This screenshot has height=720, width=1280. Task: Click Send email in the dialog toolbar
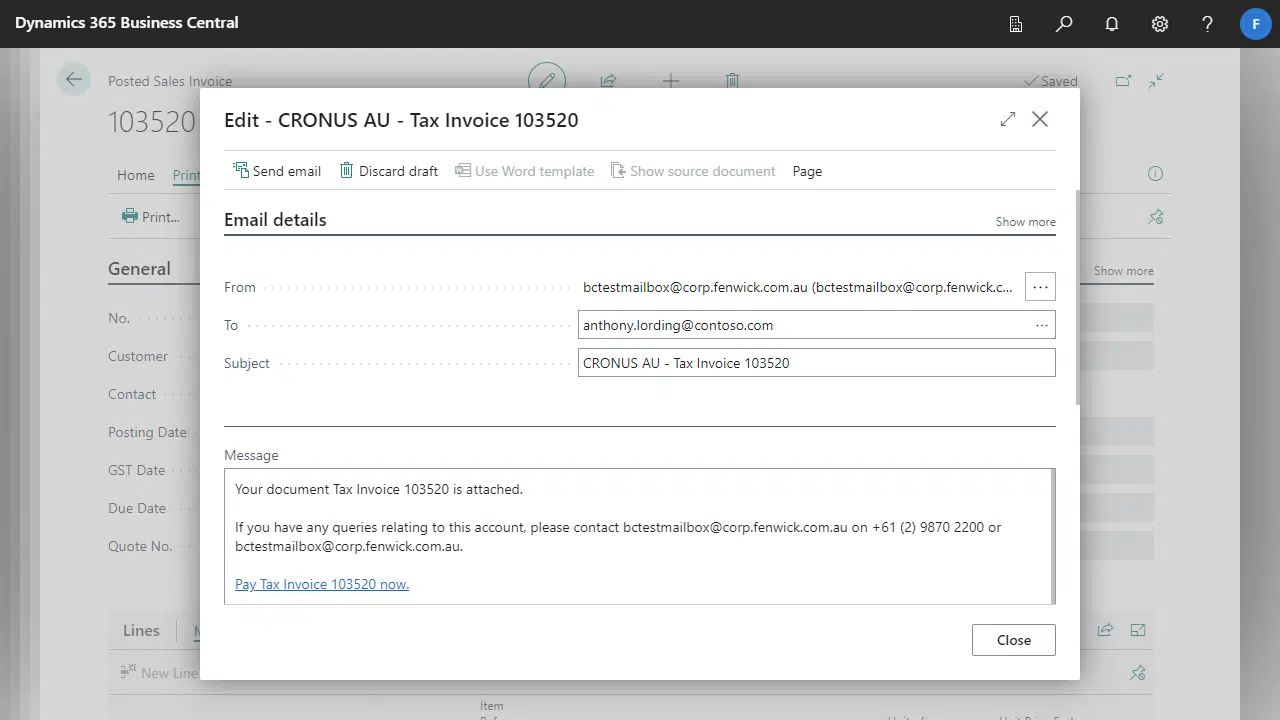click(277, 171)
